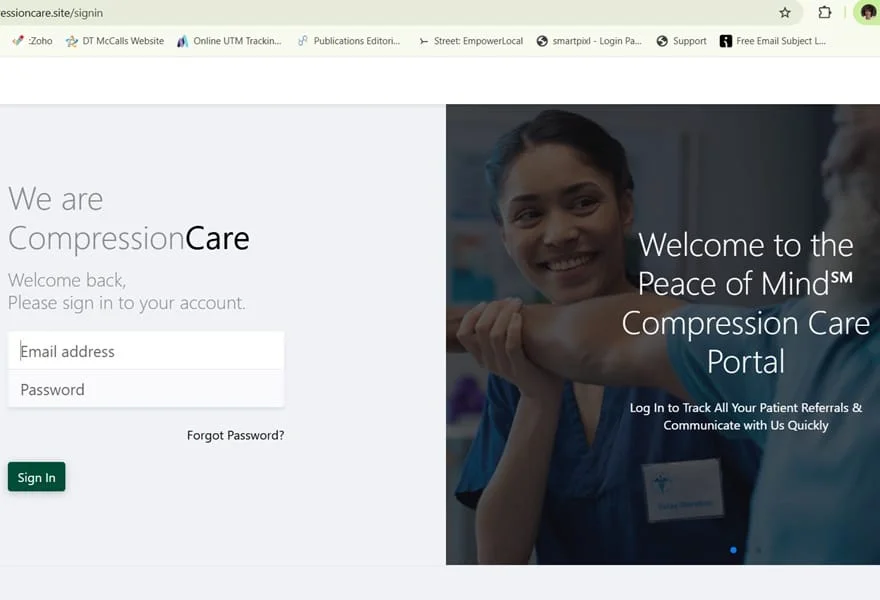Click the Welcome to the Peace of Mind heading

click(x=745, y=303)
